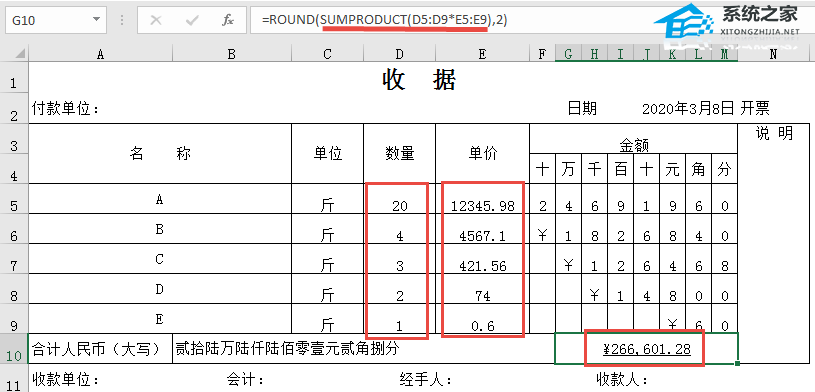Click the 单位 header cell
815x392 pixels.
pos(327,153)
